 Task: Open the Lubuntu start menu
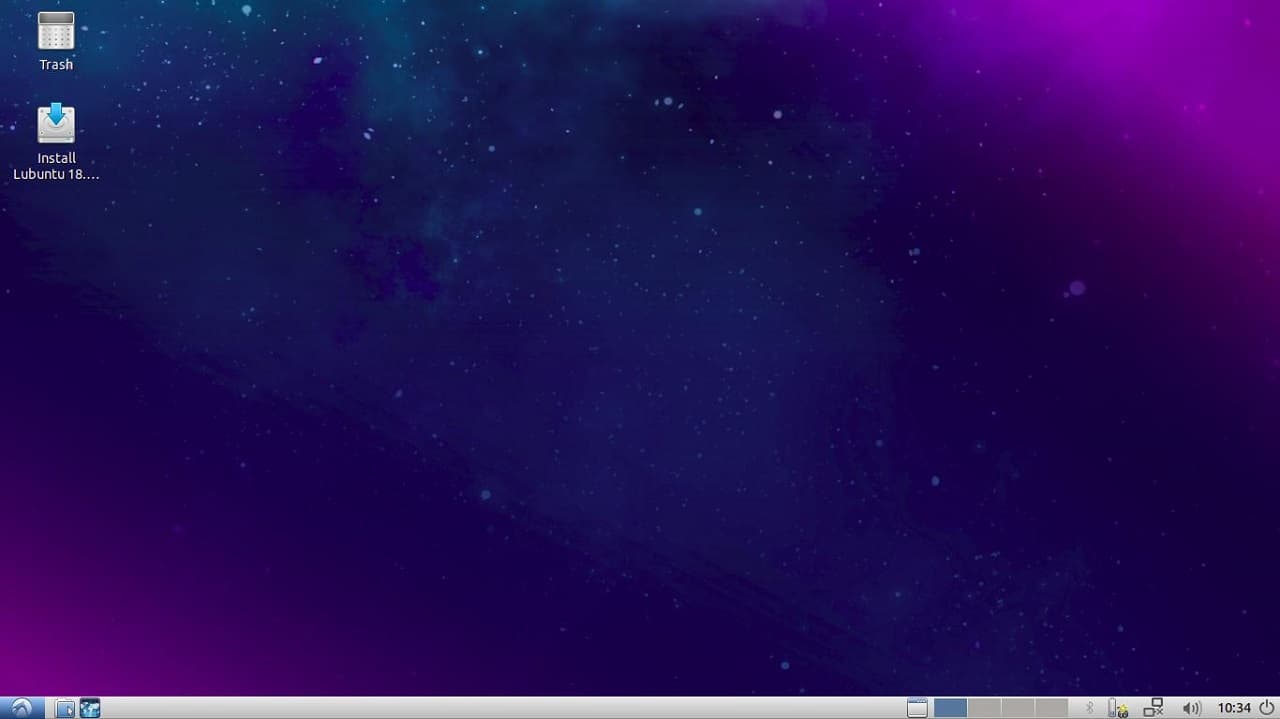[21, 708]
